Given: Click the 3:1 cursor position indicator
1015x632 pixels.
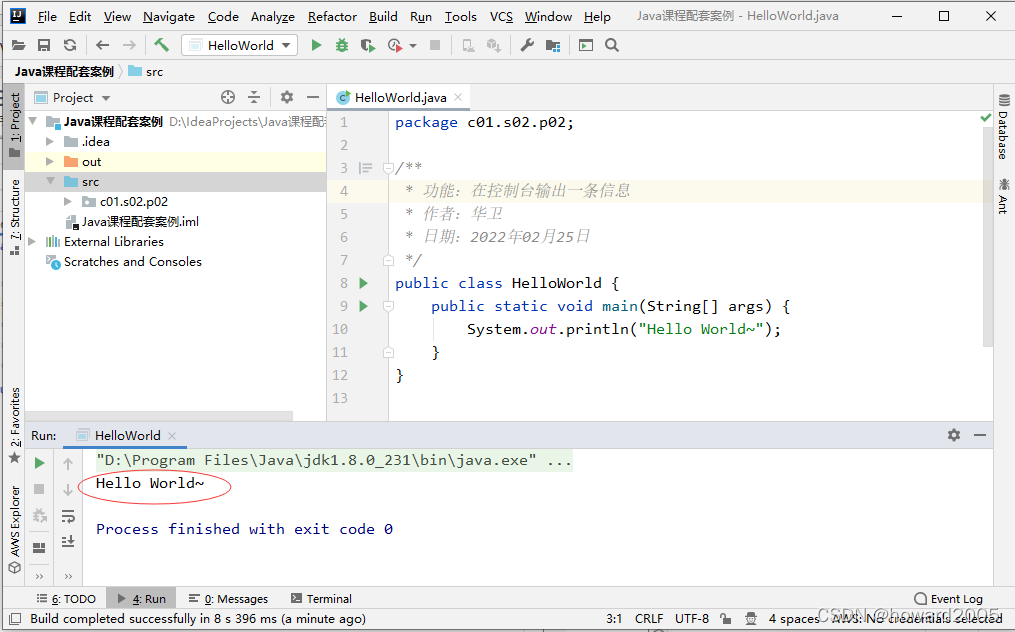Looking at the screenshot, I should point(614,618).
